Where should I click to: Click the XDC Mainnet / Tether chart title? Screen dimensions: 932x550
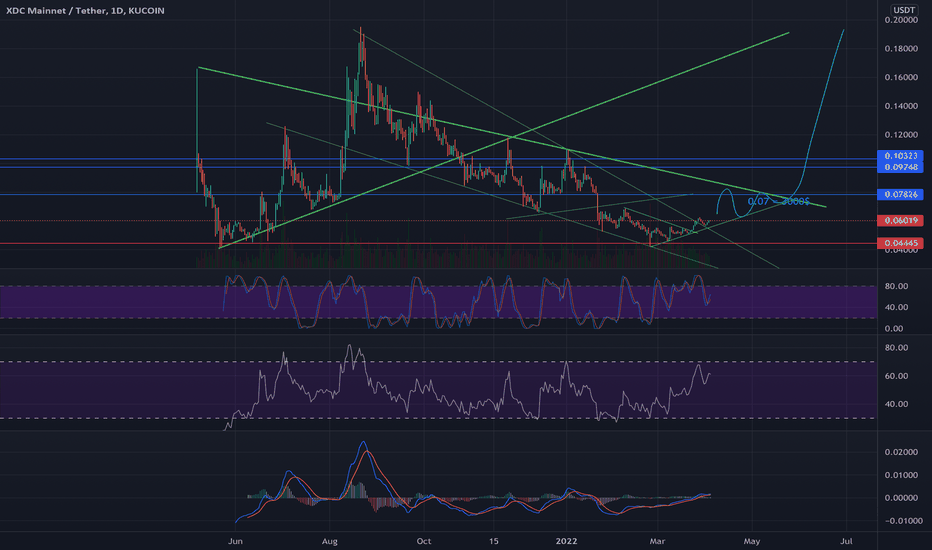pos(85,11)
